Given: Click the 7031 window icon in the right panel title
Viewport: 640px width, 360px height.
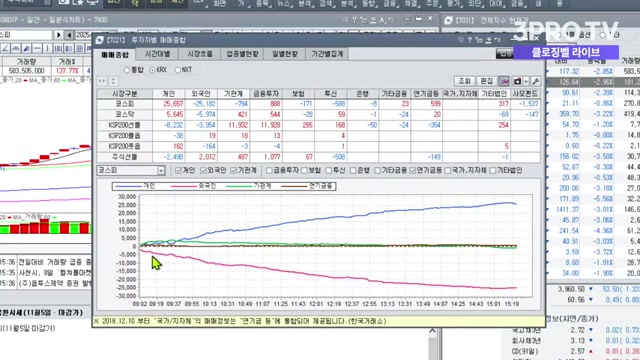Looking at the screenshot, I should pos(449,20).
